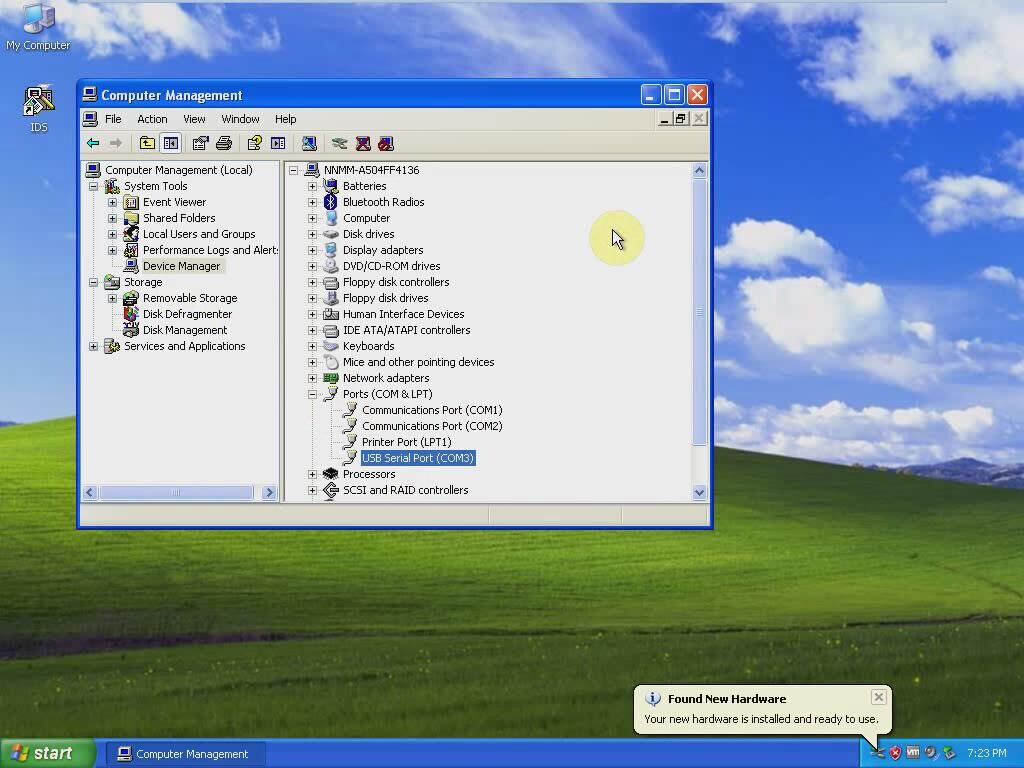The width and height of the screenshot is (1024, 768).
Task: Select Floppy disk controllers entry
Action: tap(396, 282)
